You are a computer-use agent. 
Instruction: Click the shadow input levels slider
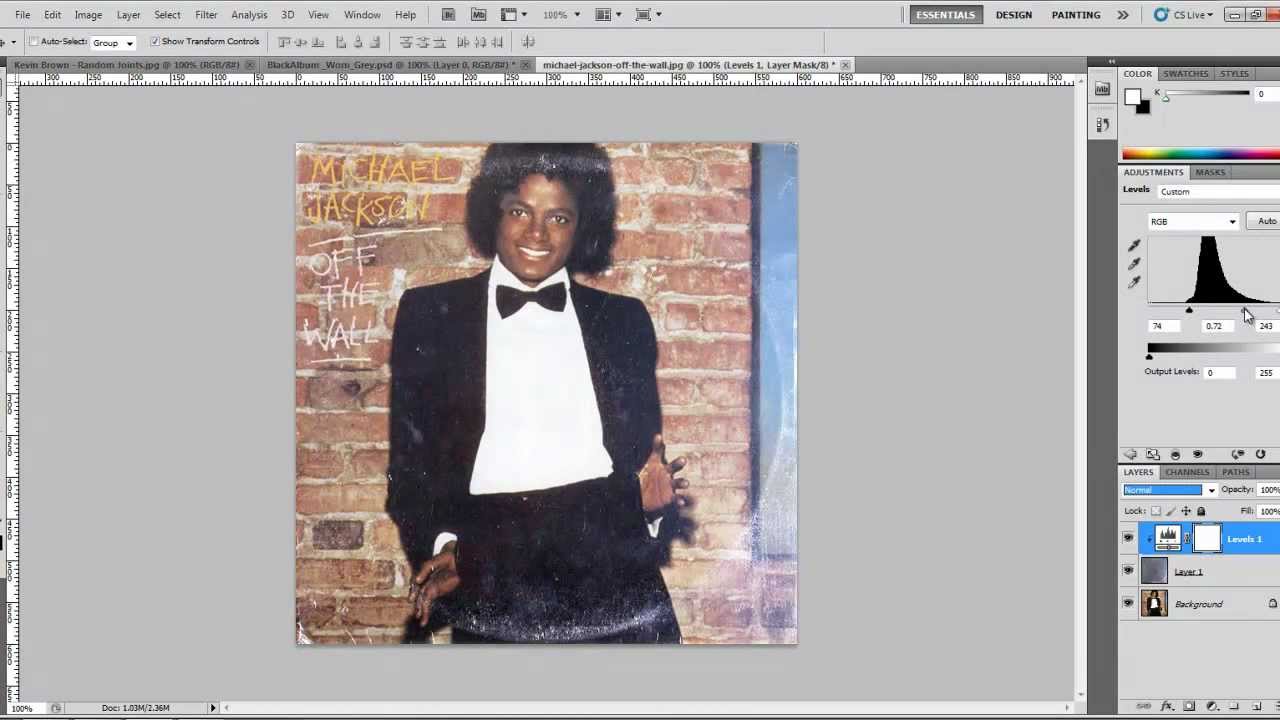(x=1189, y=311)
